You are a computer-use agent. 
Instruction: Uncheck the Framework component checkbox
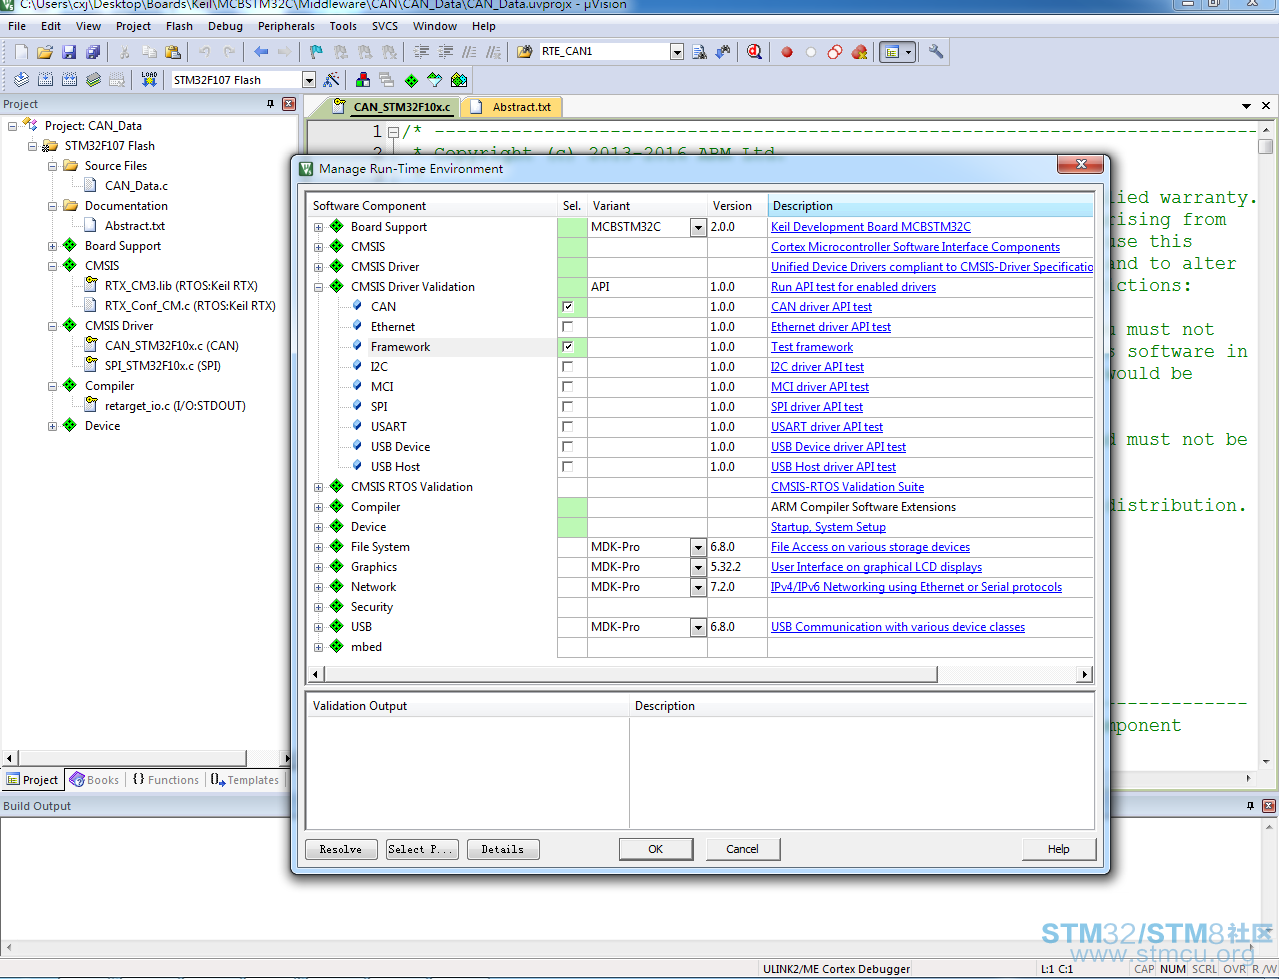click(568, 347)
